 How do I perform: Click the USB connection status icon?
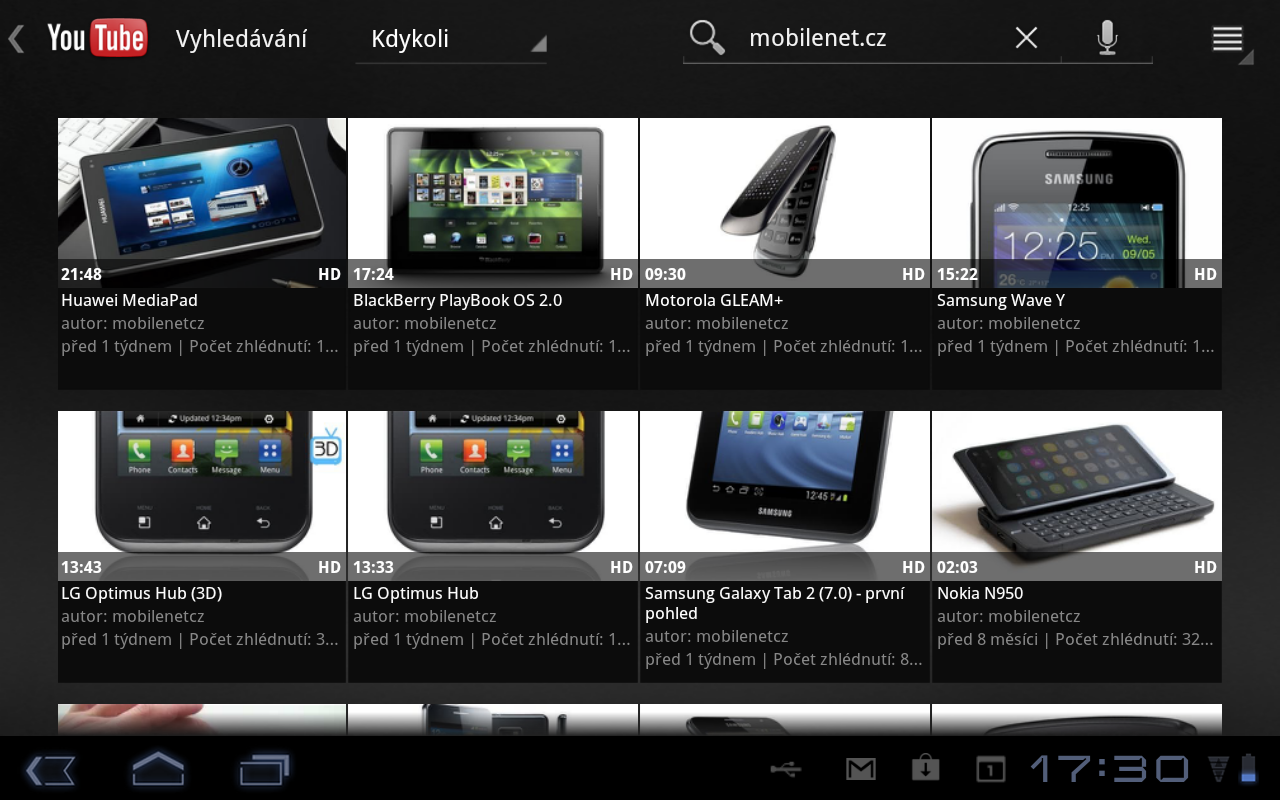point(786,770)
